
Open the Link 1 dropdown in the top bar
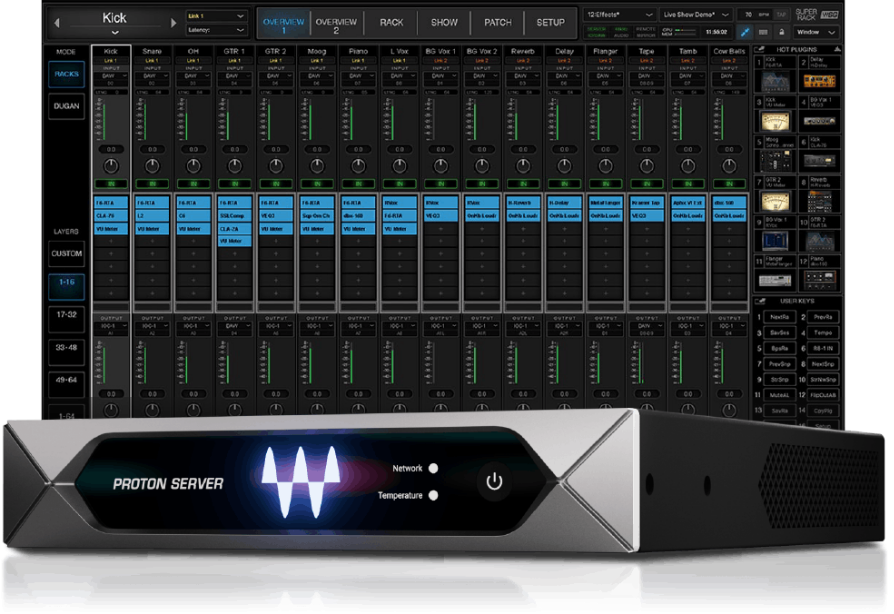pos(216,16)
